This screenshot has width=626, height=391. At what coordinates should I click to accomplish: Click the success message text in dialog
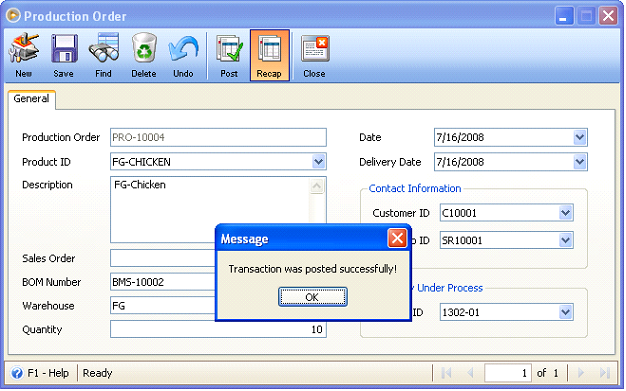click(x=313, y=269)
